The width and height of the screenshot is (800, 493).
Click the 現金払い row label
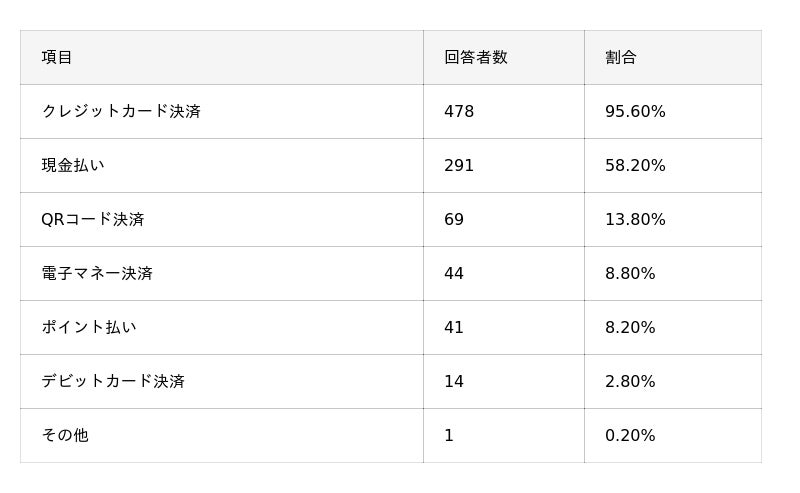click(x=73, y=165)
